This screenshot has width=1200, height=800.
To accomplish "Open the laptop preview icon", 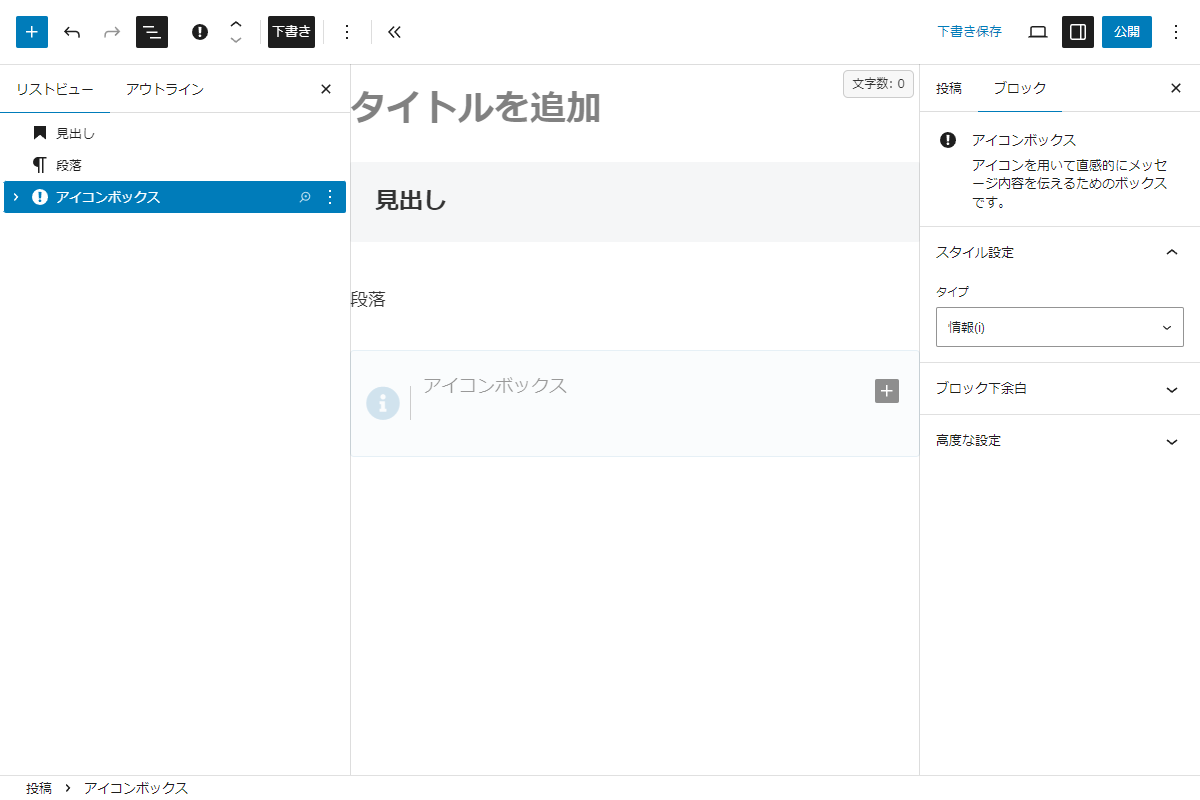I will [1038, 32].
